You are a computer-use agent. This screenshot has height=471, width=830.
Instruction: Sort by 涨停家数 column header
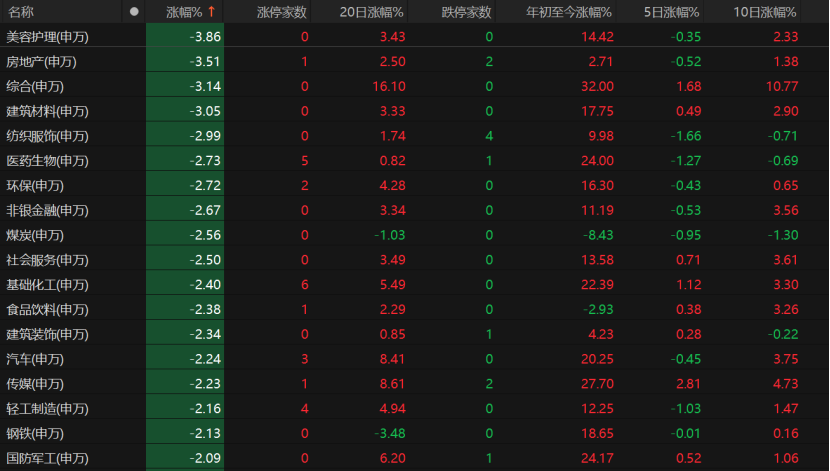(x=282, y=12)
